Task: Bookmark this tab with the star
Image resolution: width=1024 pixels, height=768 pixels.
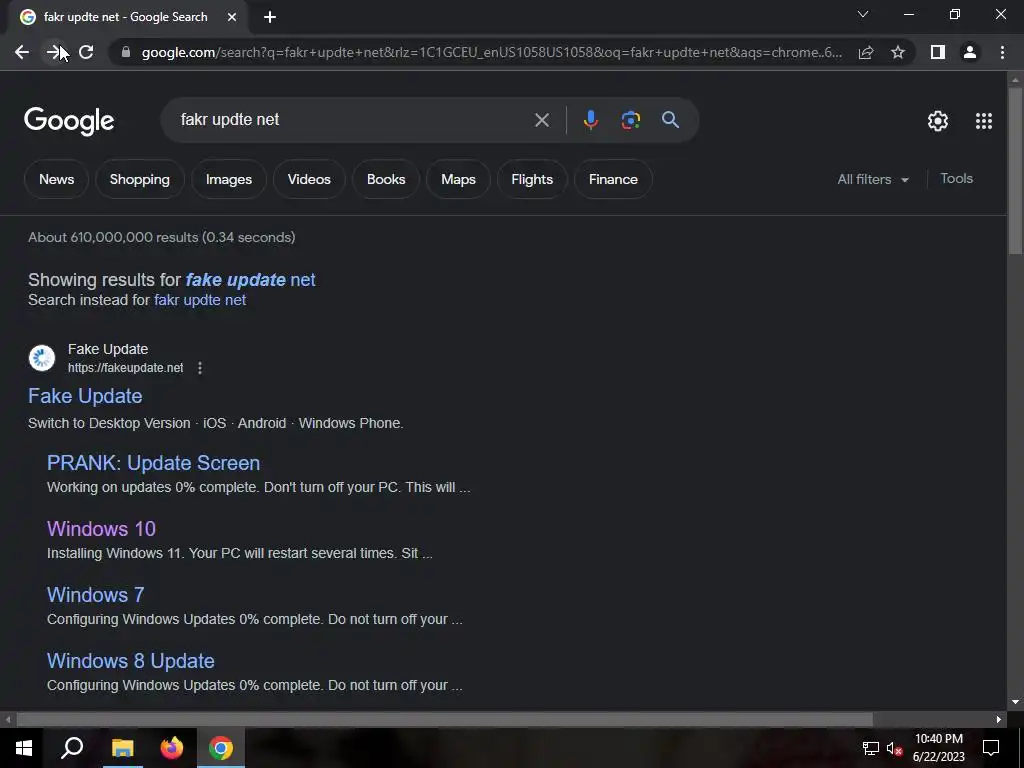Action: (x=898, y=52)
